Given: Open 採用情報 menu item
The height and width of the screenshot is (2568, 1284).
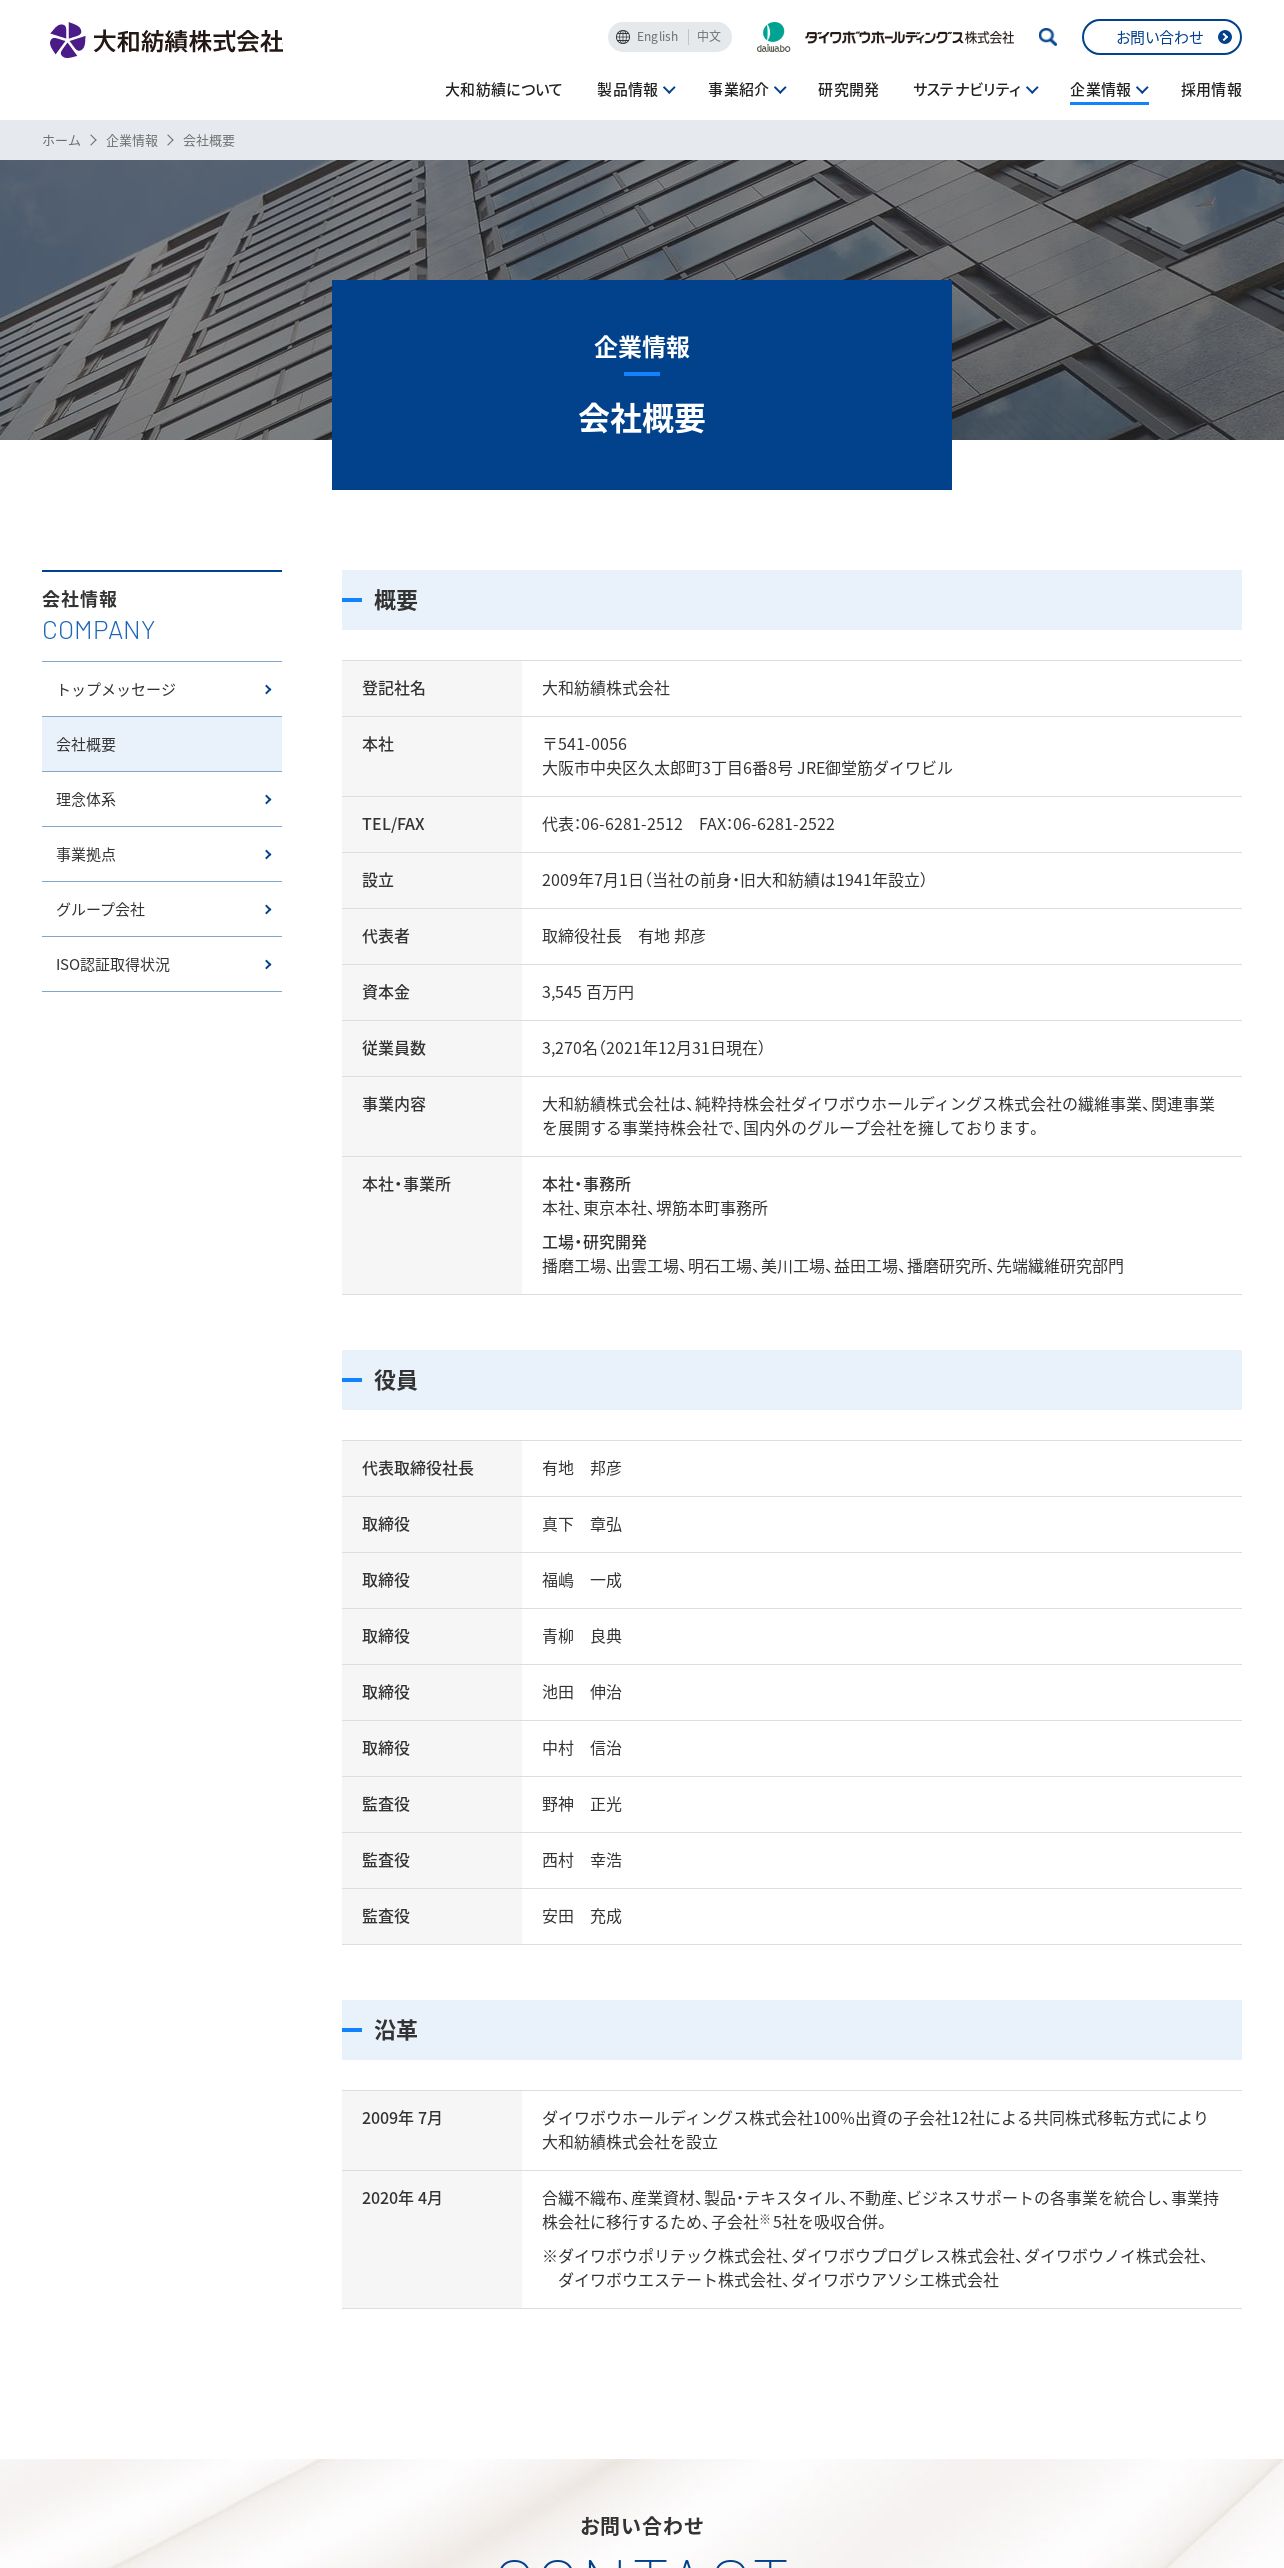Looking at the screenshot, I should point(1211,90).
